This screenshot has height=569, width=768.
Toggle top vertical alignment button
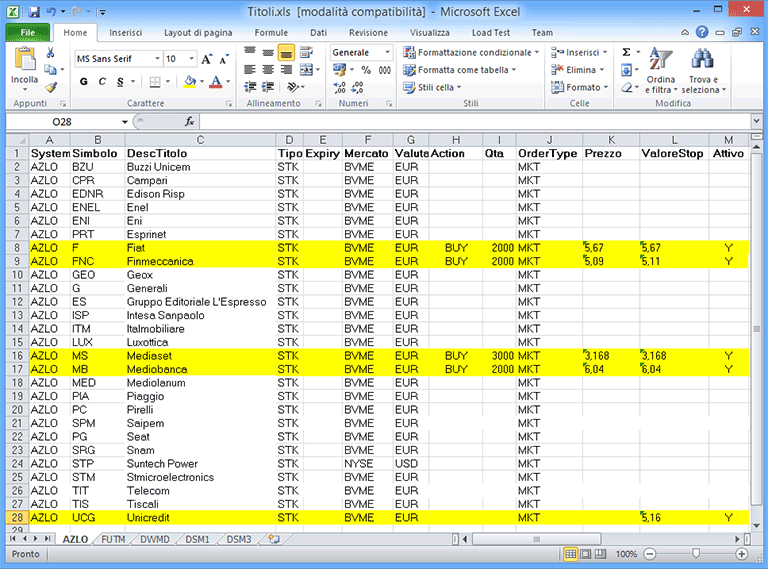click(250, 52)
